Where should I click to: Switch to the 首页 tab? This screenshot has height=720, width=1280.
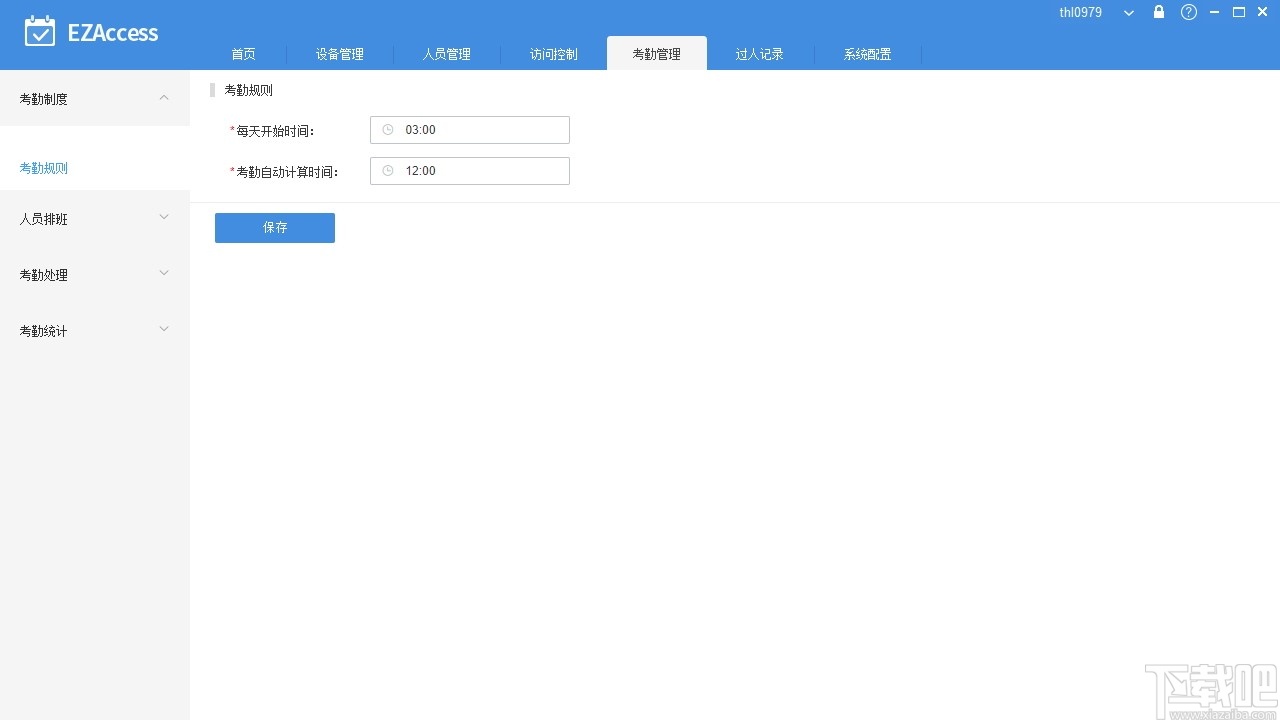pyautogui.click(x=243, y=54)
